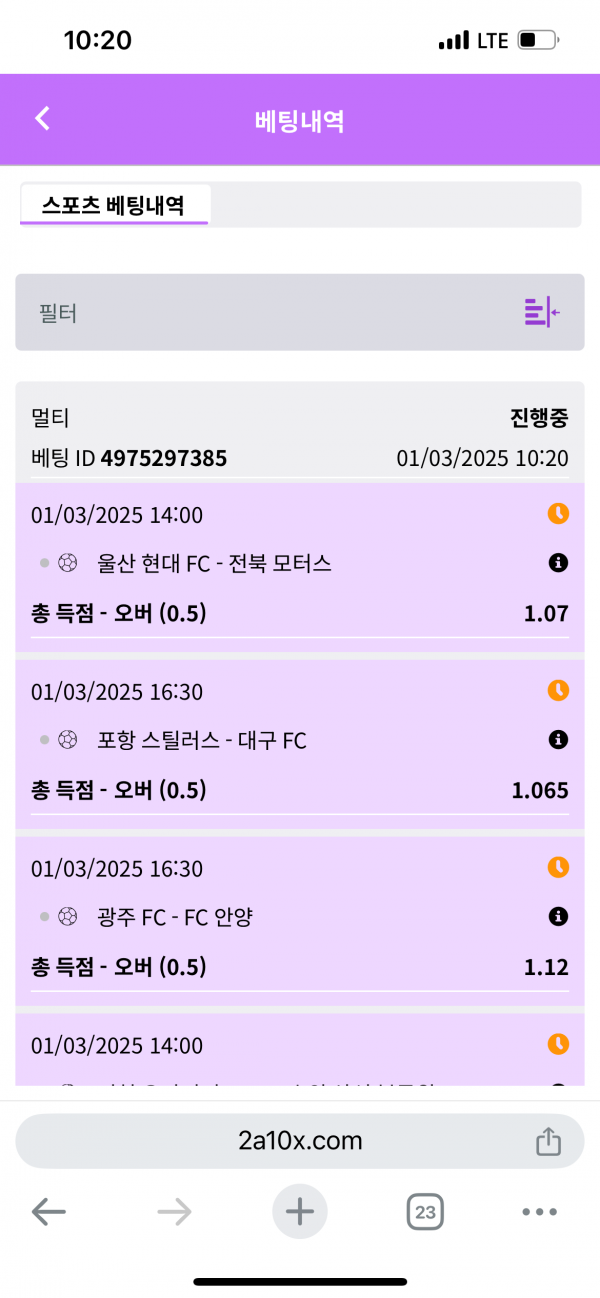
Task: Open 포항 스틸러스 - 대구 FC match
Action: pos(202,741)
